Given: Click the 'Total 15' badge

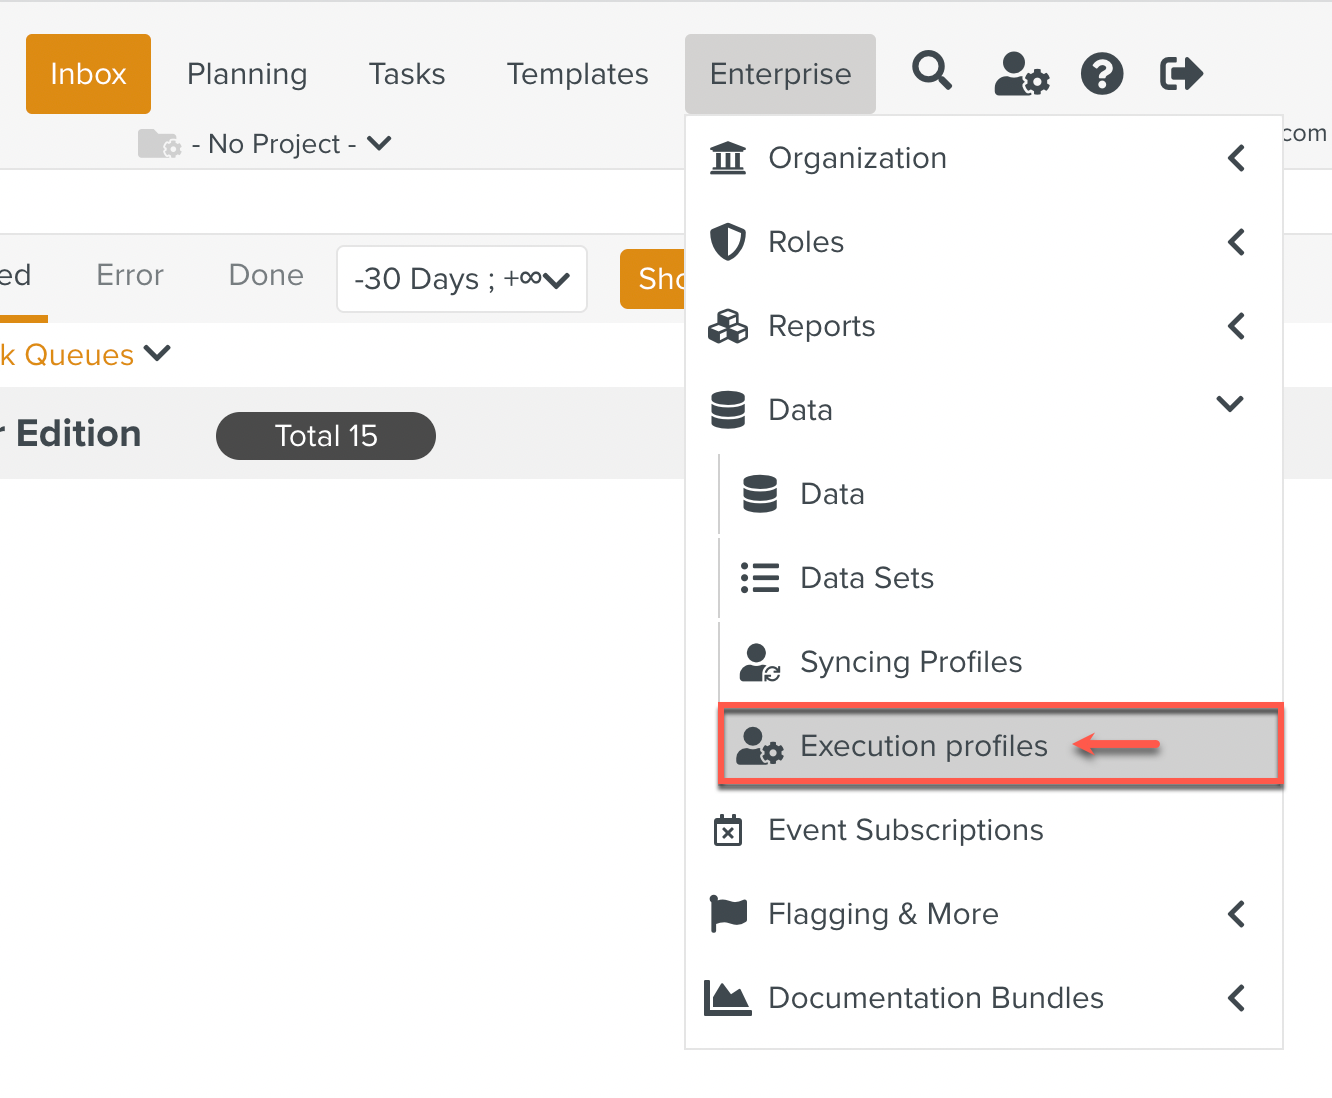Looking at the screenshot, I should [x=325, y=435].
